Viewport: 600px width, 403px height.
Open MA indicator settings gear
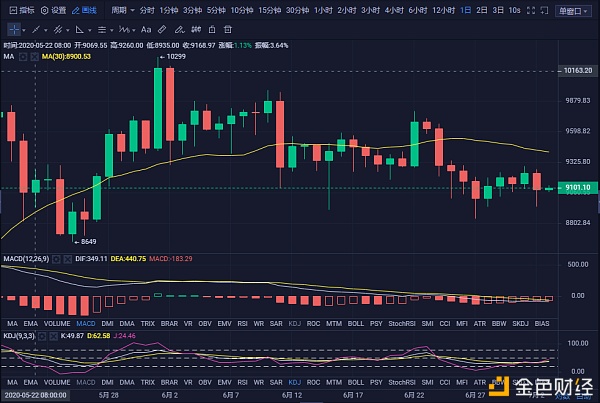point(23,57)
